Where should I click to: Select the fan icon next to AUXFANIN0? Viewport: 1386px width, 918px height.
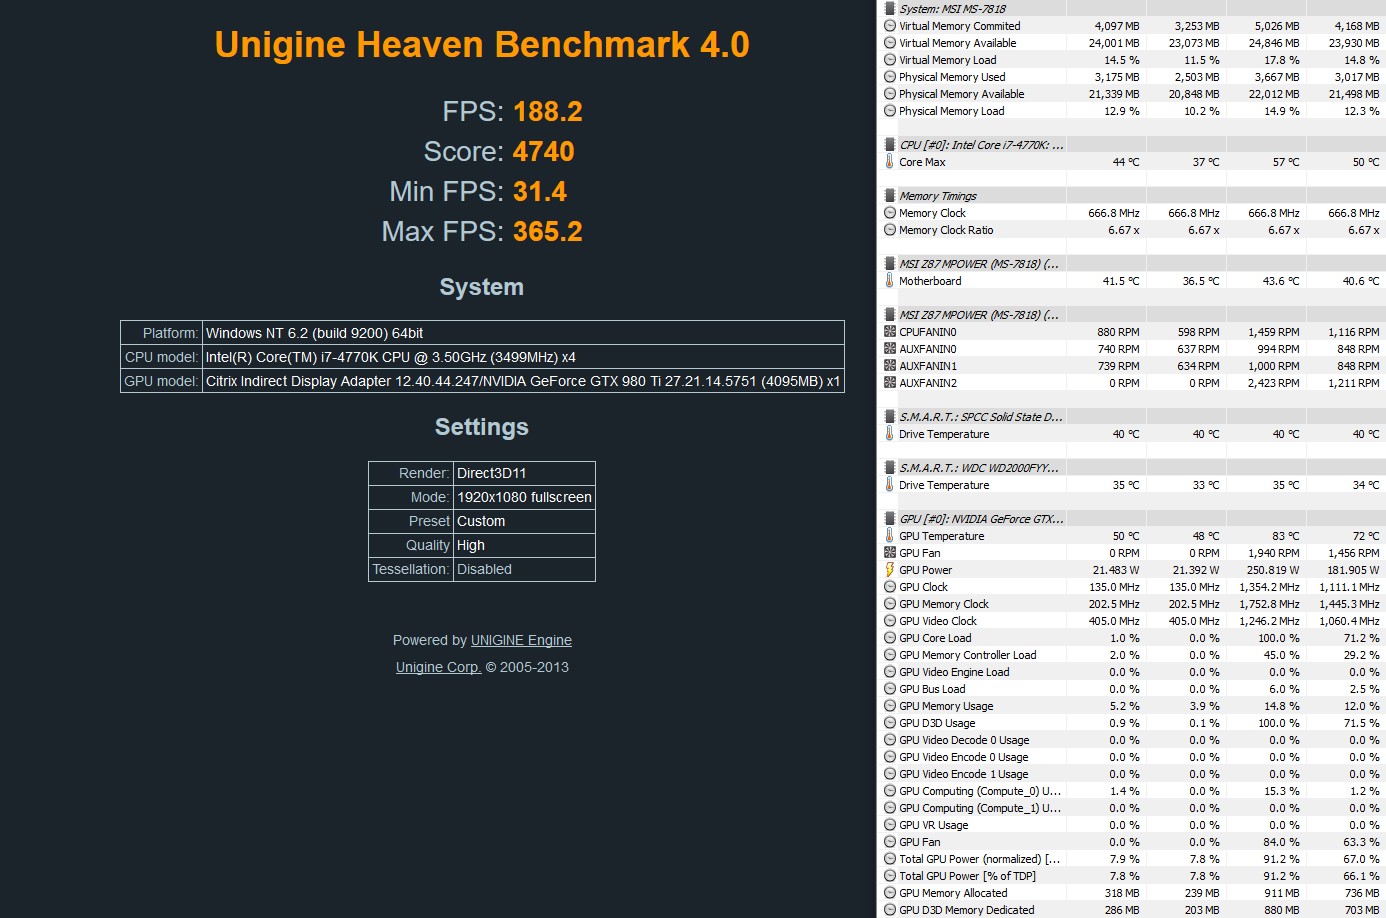coord(890,349)
